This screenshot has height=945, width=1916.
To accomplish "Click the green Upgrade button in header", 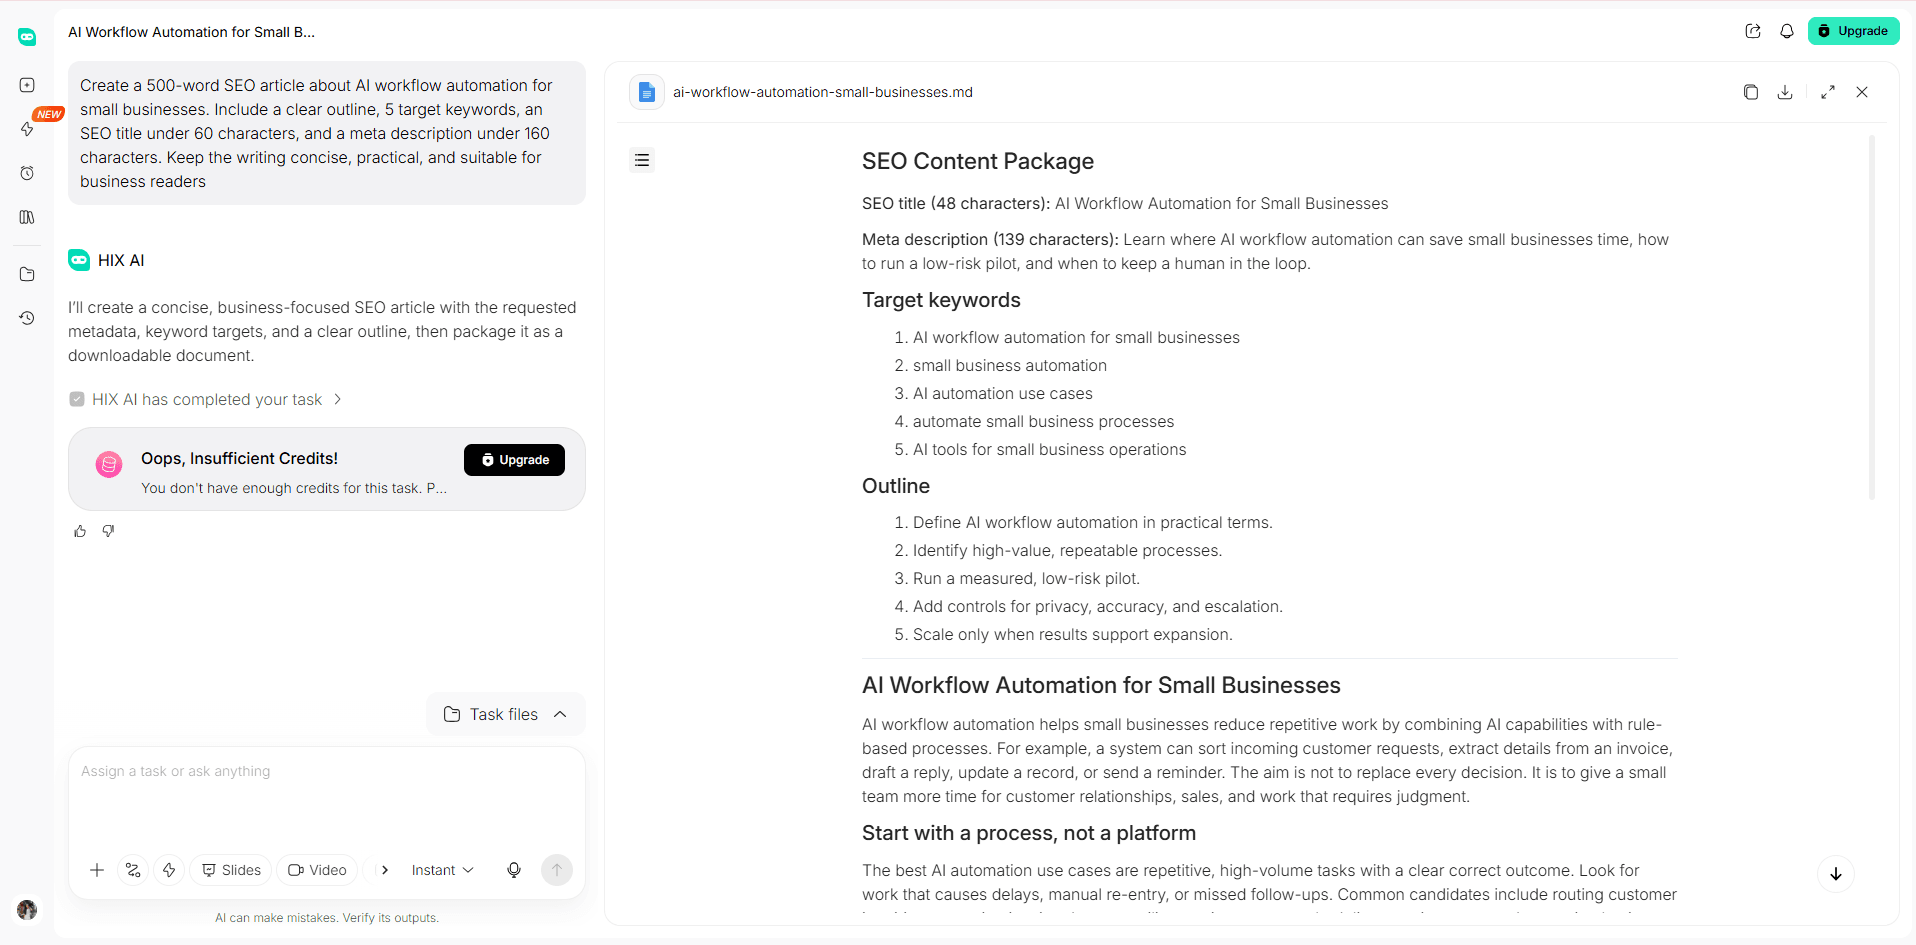I will [1853, 31].
